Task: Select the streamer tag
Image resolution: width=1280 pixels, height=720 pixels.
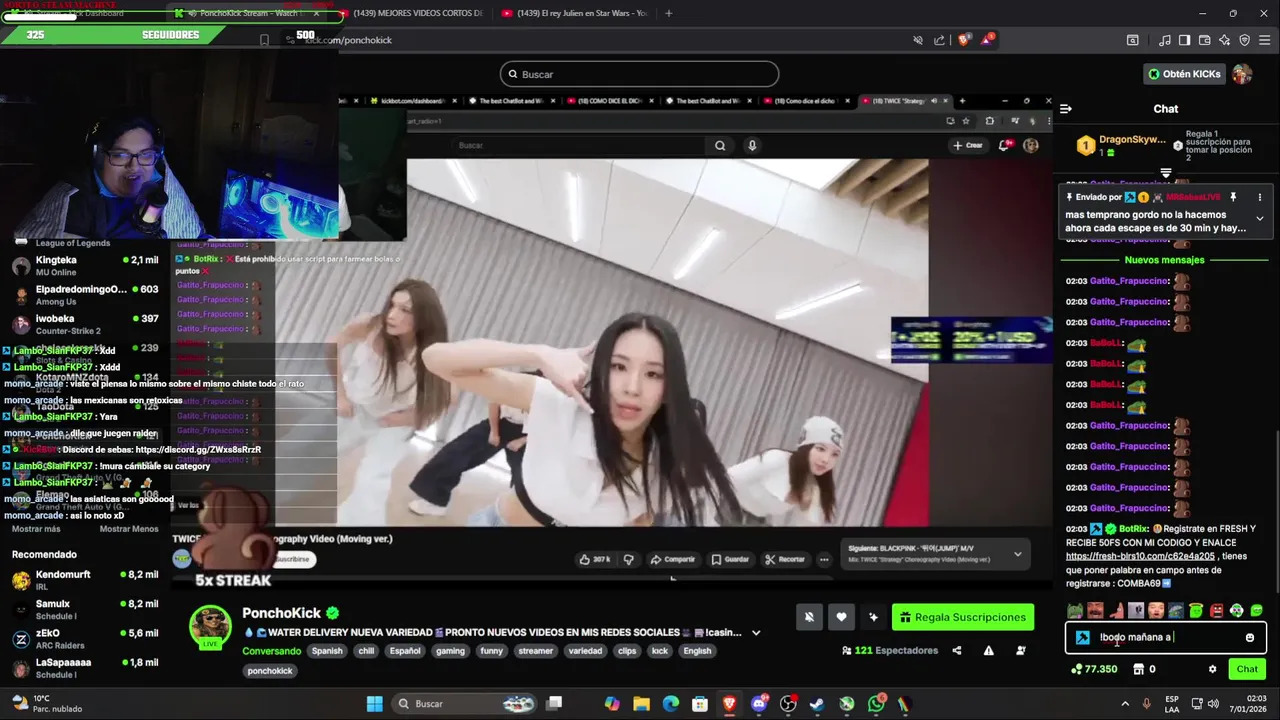Action: (535, 651)
